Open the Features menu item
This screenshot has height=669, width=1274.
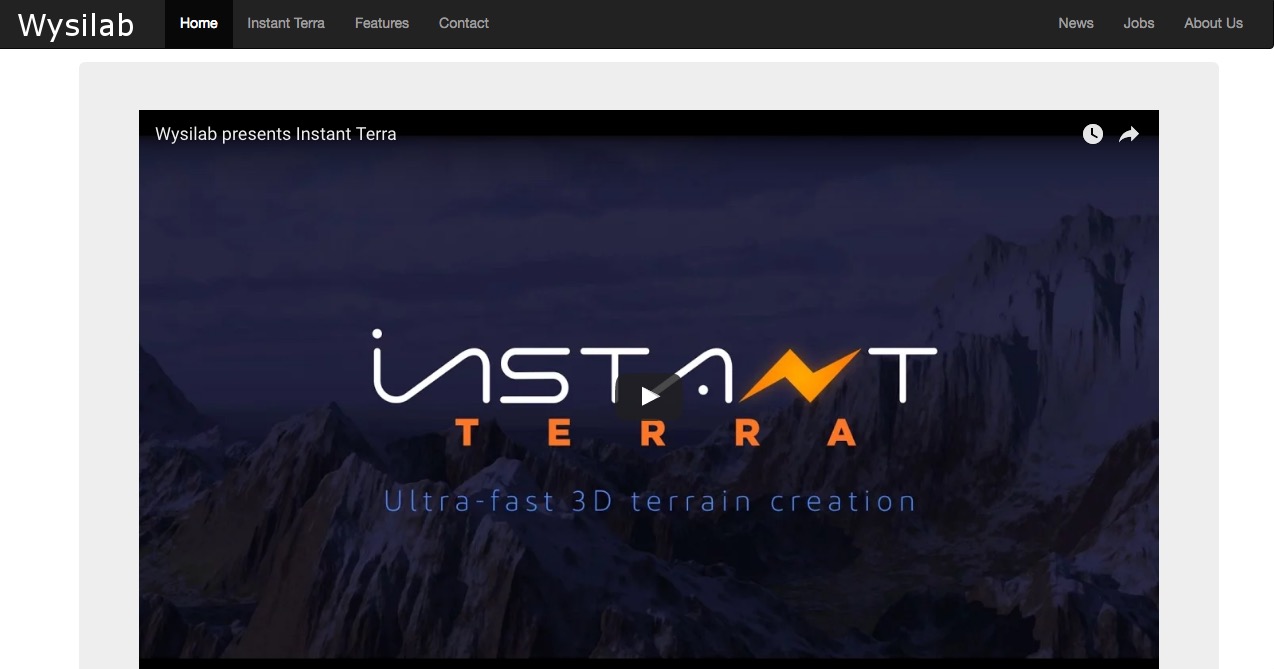[x=382, y=23]
